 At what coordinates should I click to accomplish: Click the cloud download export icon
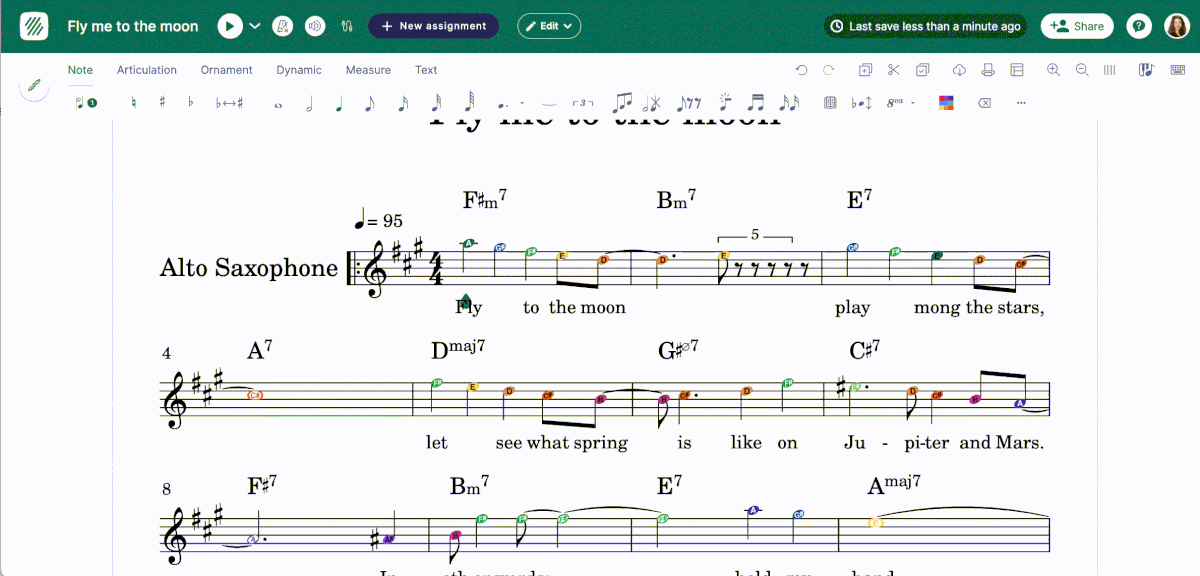(959, 70)
